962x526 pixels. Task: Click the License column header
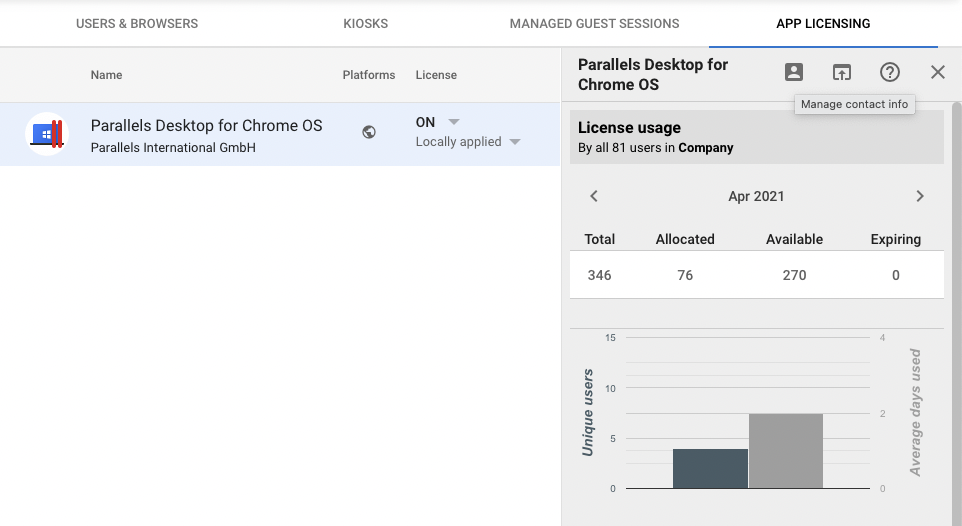tap(436, 75)
